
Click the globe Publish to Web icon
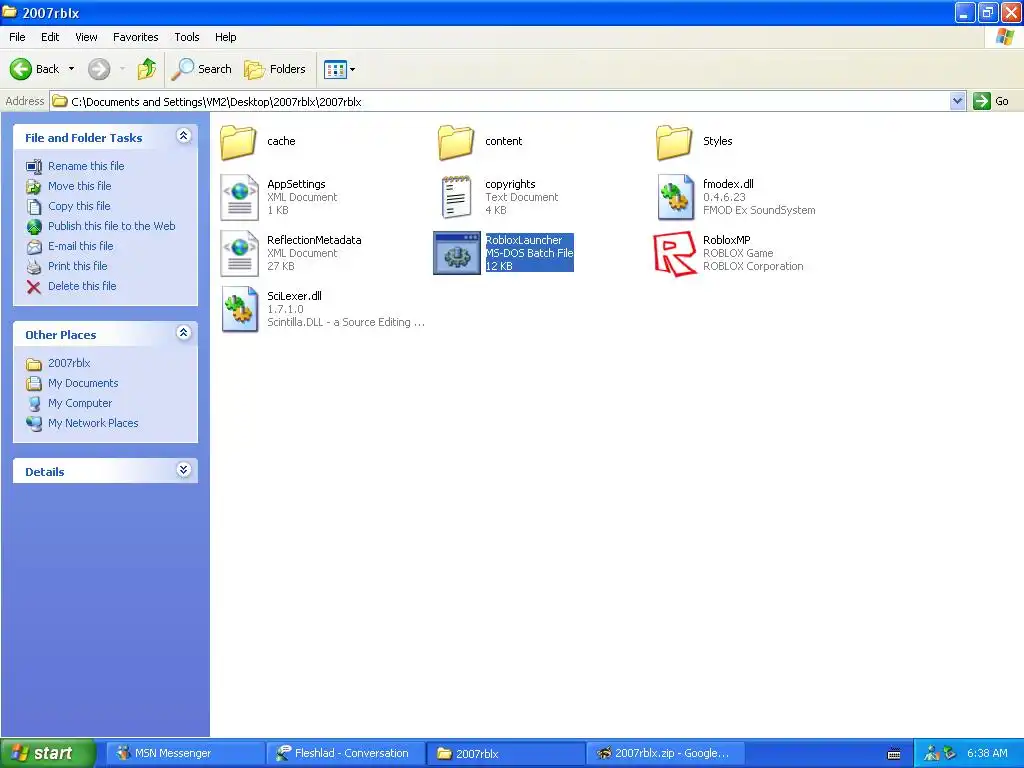coord(34,227)
